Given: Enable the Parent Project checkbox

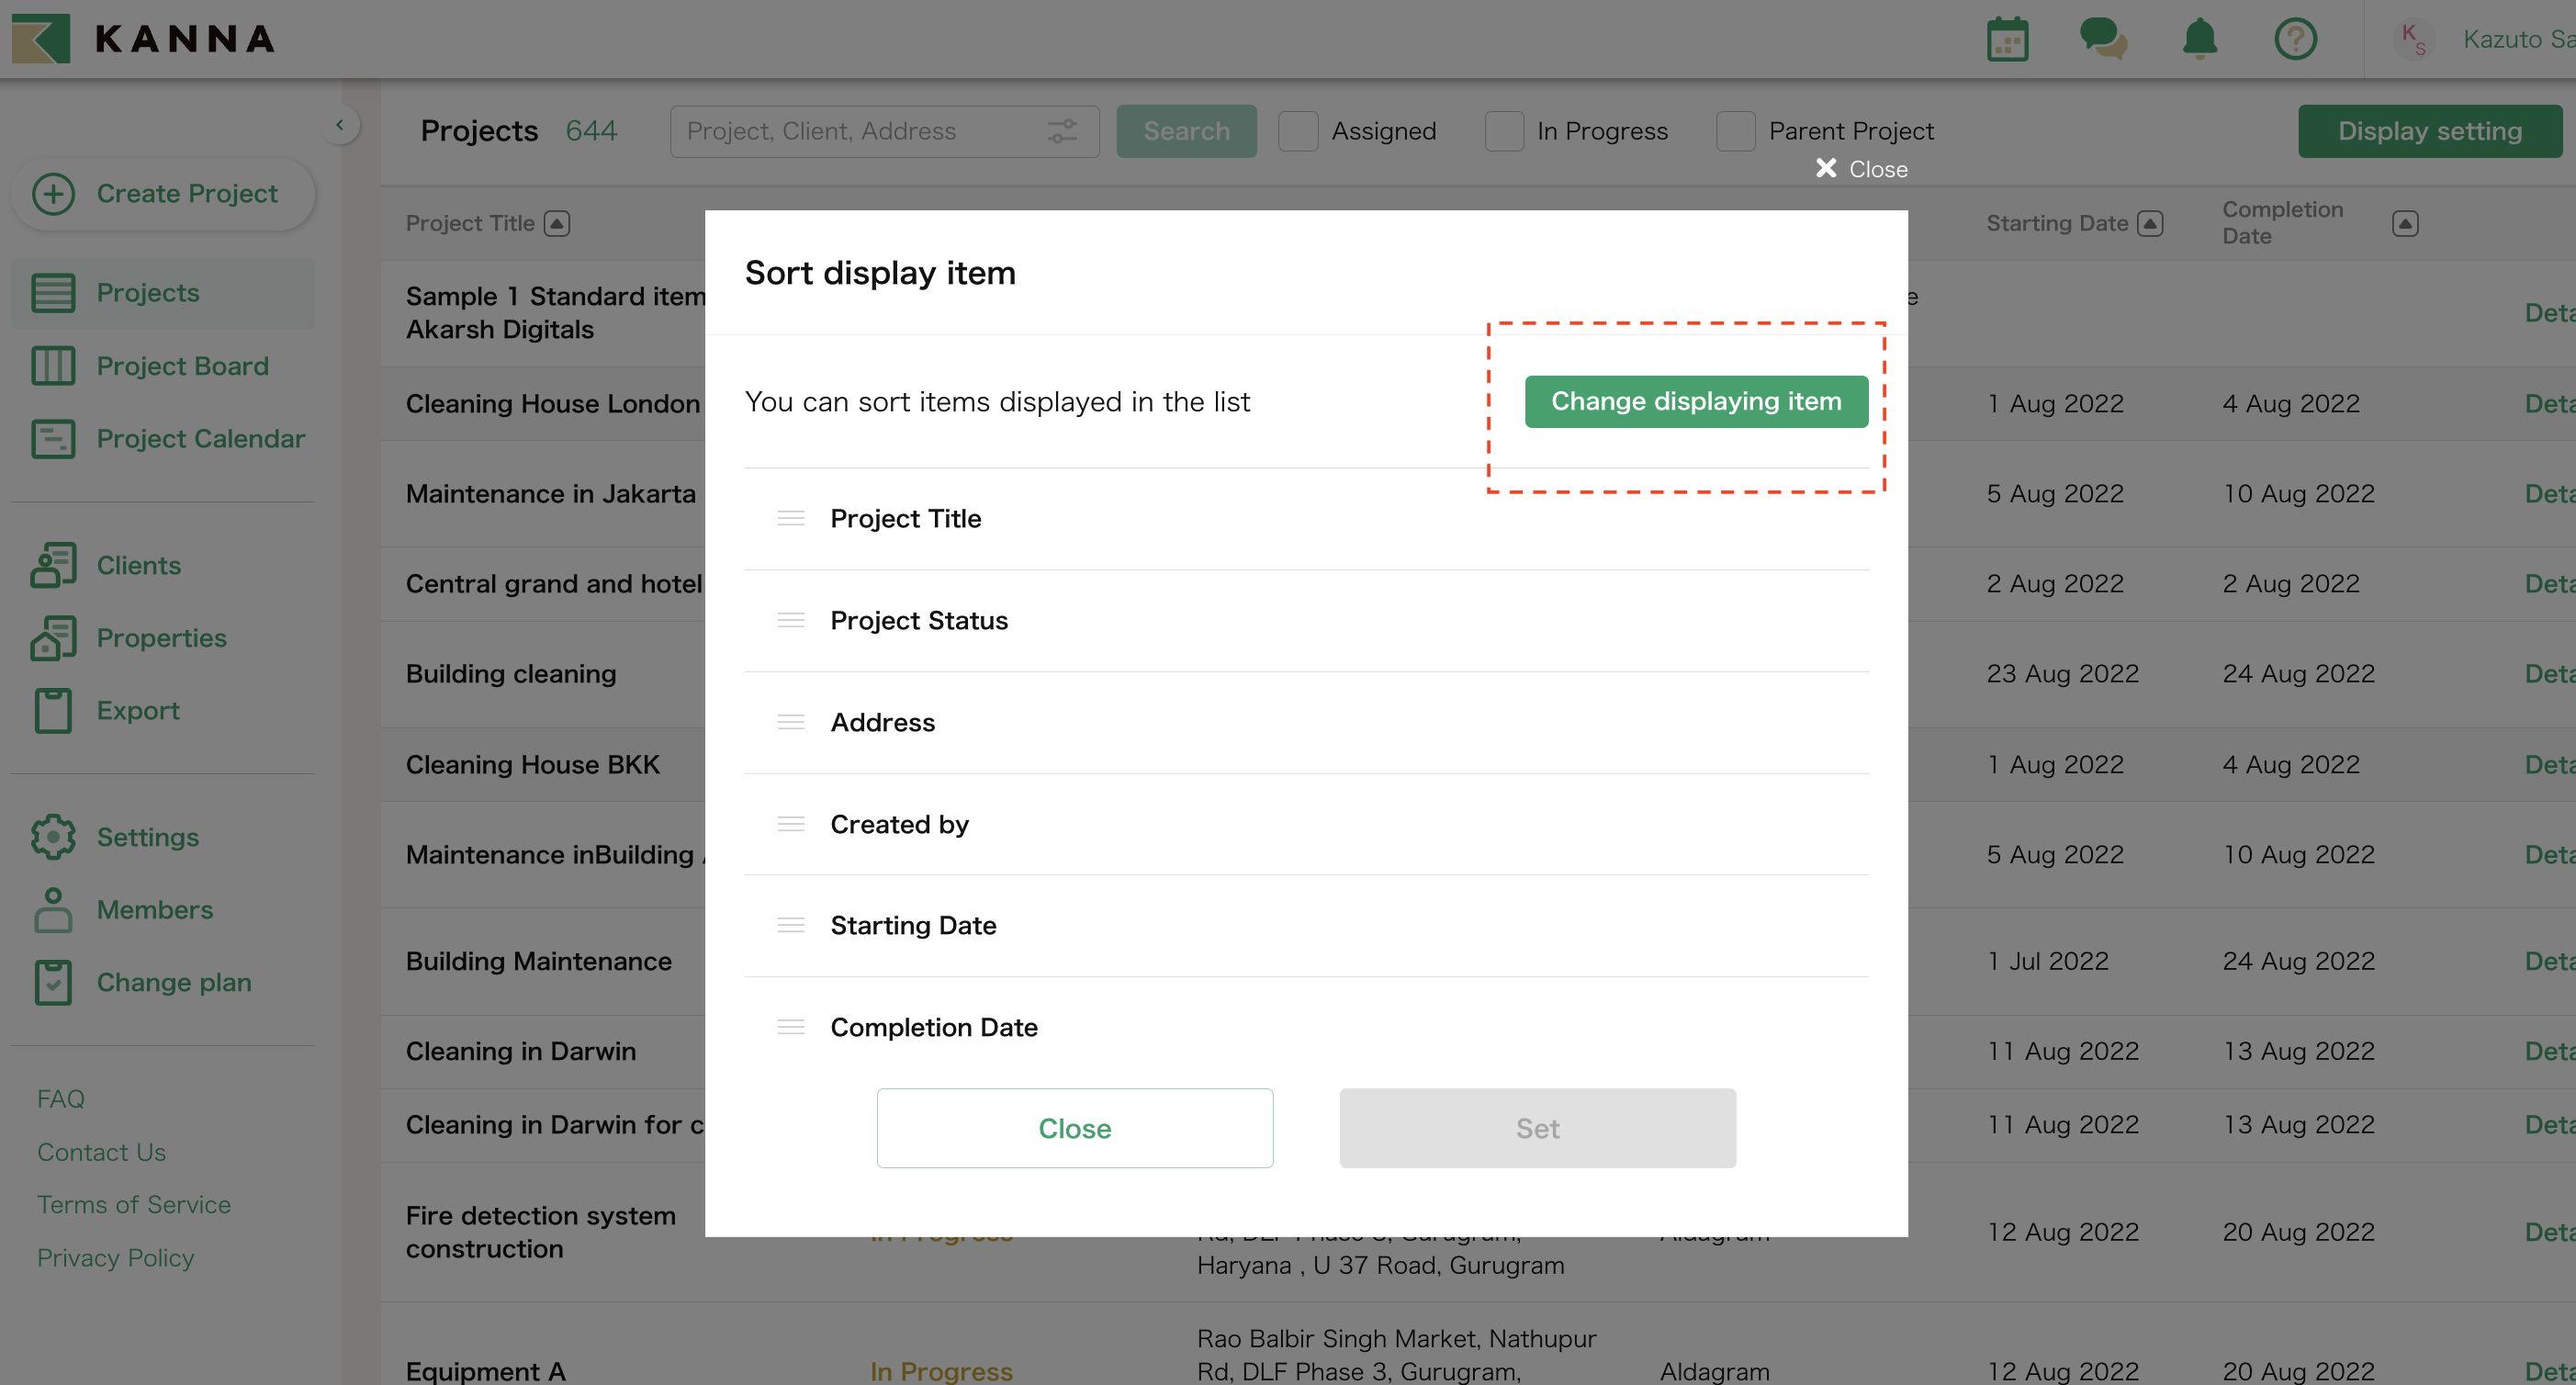Looking at the screenshot, I should (x=1735, y=131).
